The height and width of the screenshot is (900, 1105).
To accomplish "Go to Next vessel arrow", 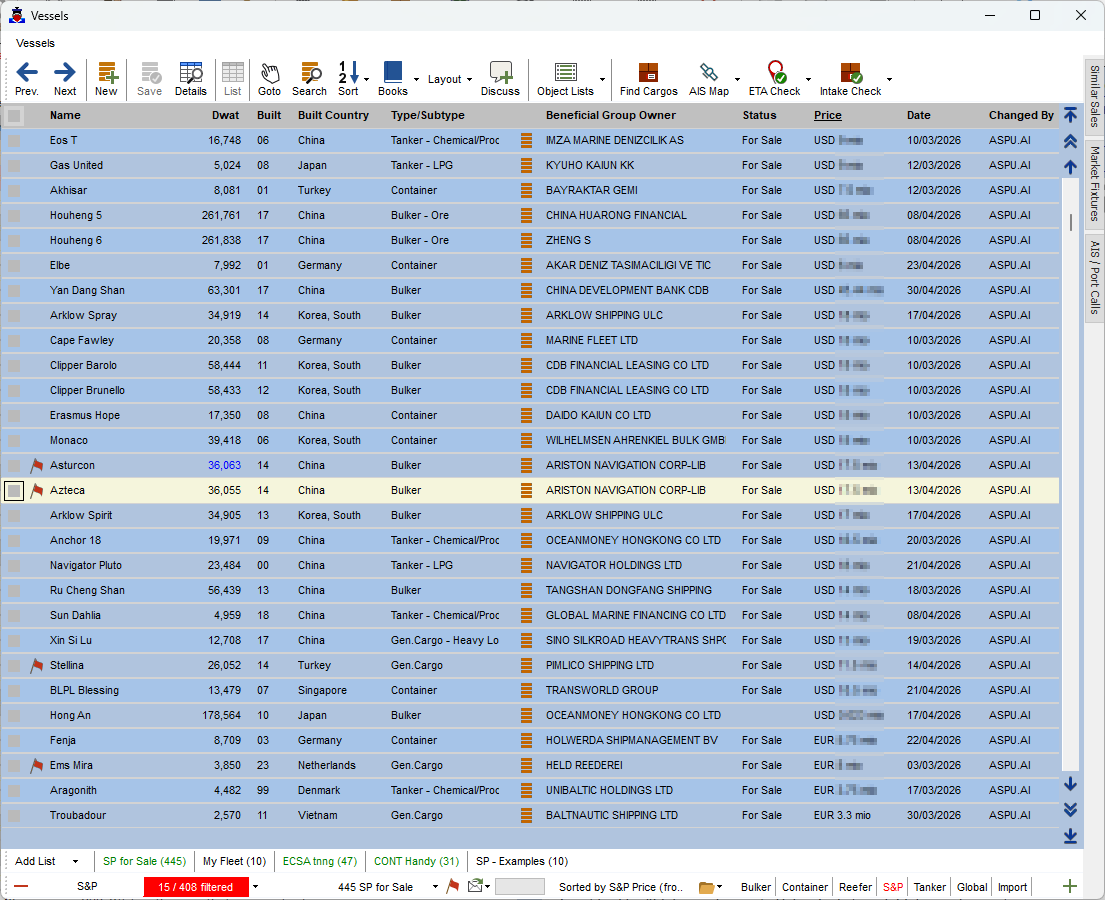I will (x=65, y=78).
